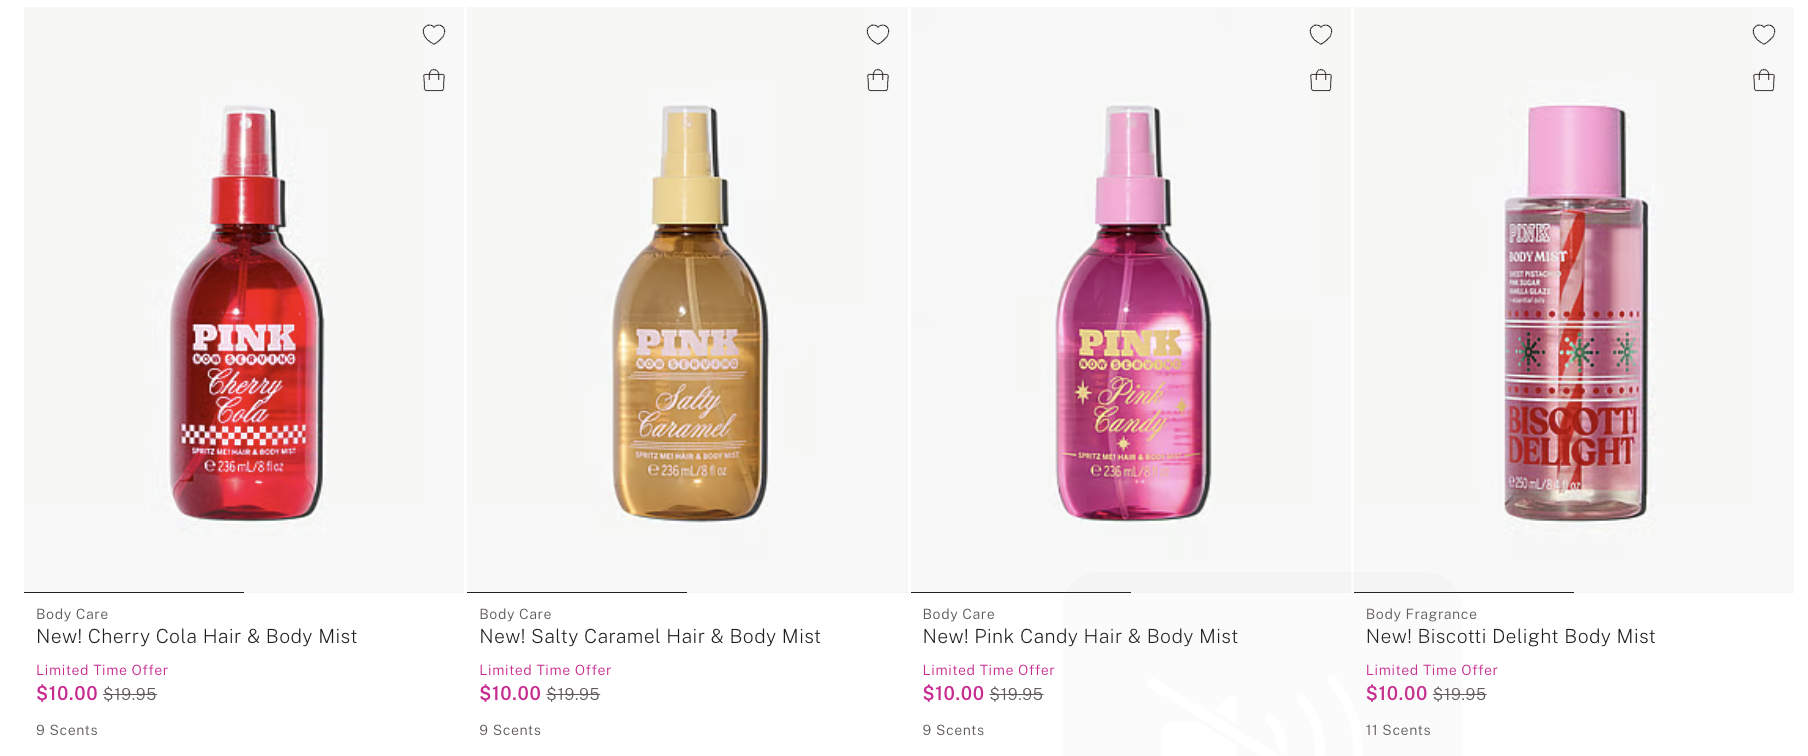This screenshot has height=756, width=1808.
Task: Open New! Cherry Cola Hair & Body Mist link
Action: pos(197,637)
